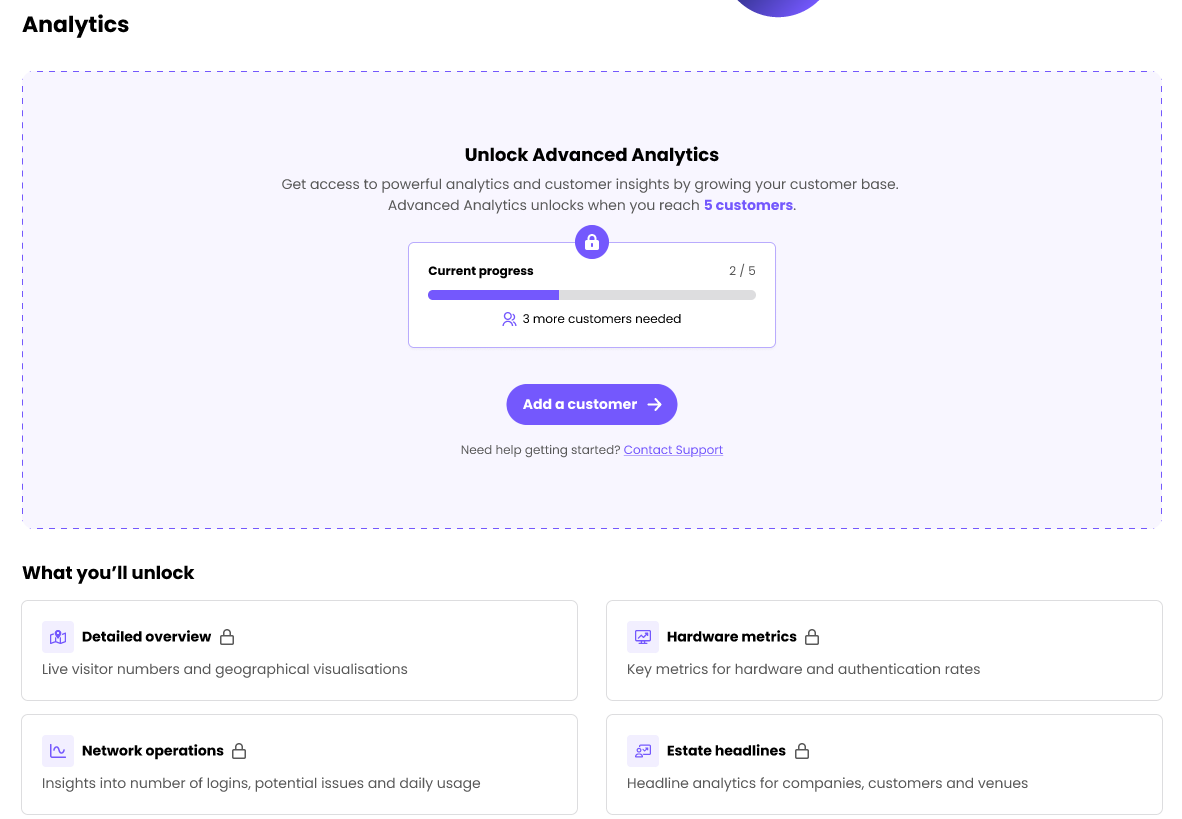Image resolution: width=1182 pixels, height=819 pixels.
Task: Click the lock icon next to Estate headlines
Action: (802, 751)
